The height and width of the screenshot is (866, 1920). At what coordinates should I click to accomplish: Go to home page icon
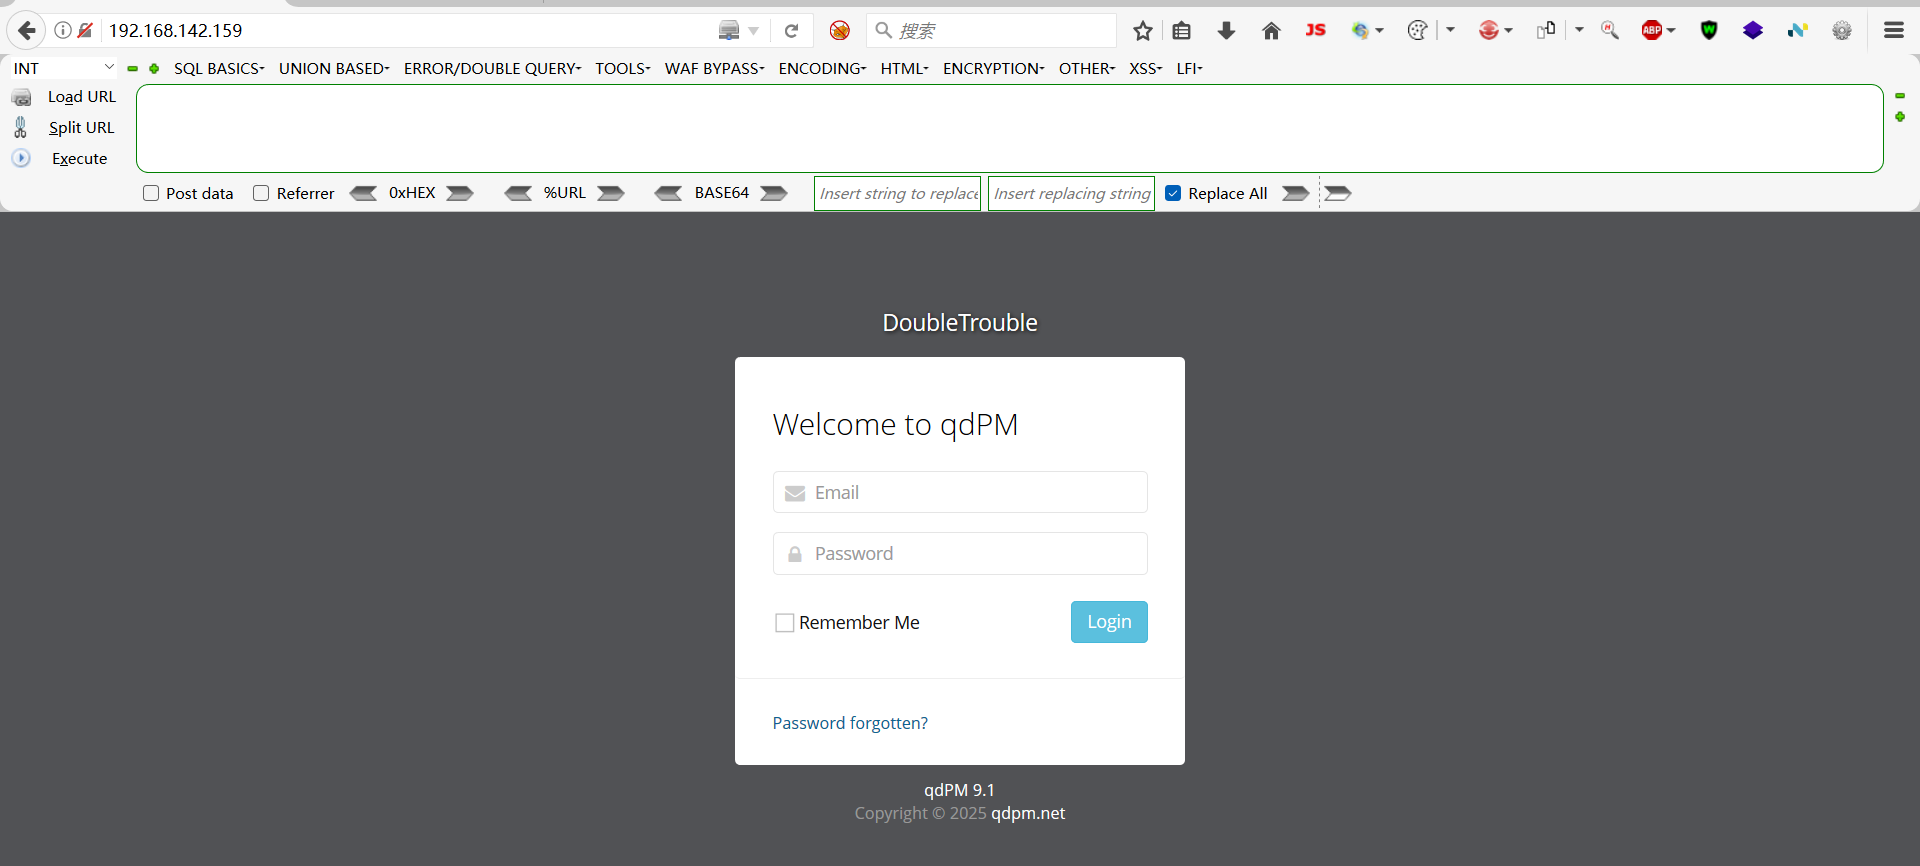click(x=1271, y=30)
